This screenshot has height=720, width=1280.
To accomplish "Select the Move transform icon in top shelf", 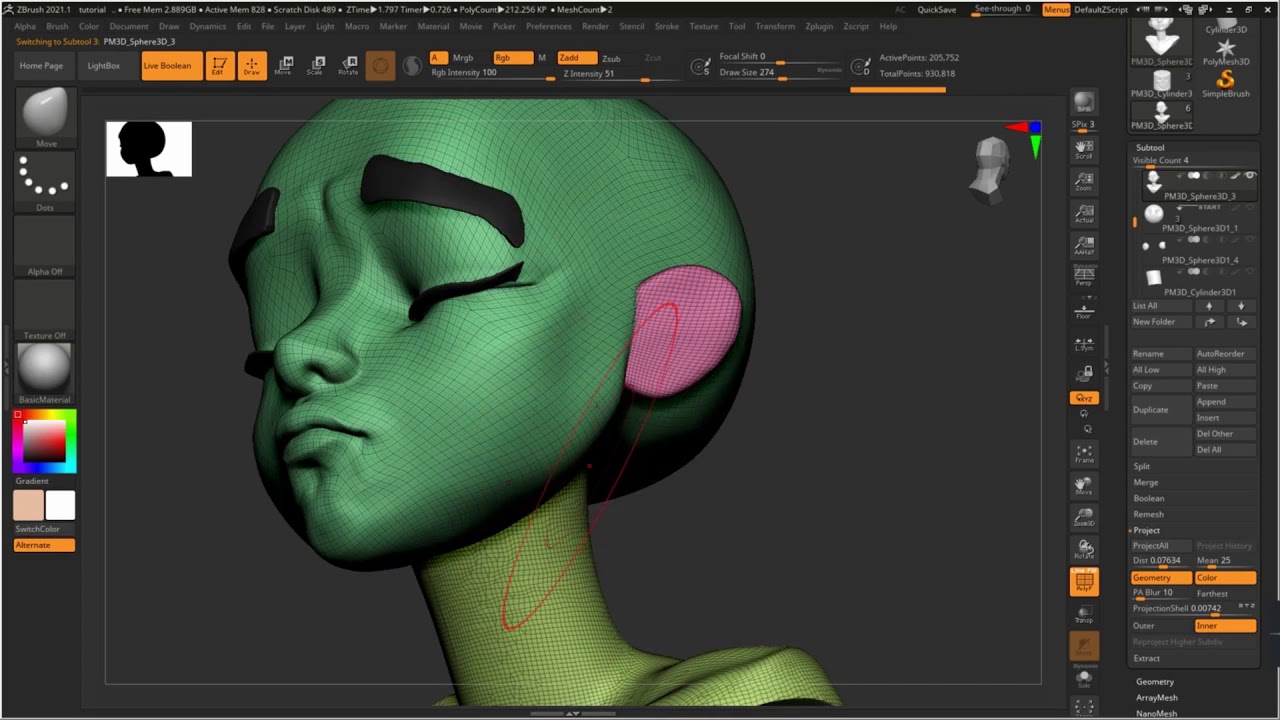I will [x=283, y=66].
